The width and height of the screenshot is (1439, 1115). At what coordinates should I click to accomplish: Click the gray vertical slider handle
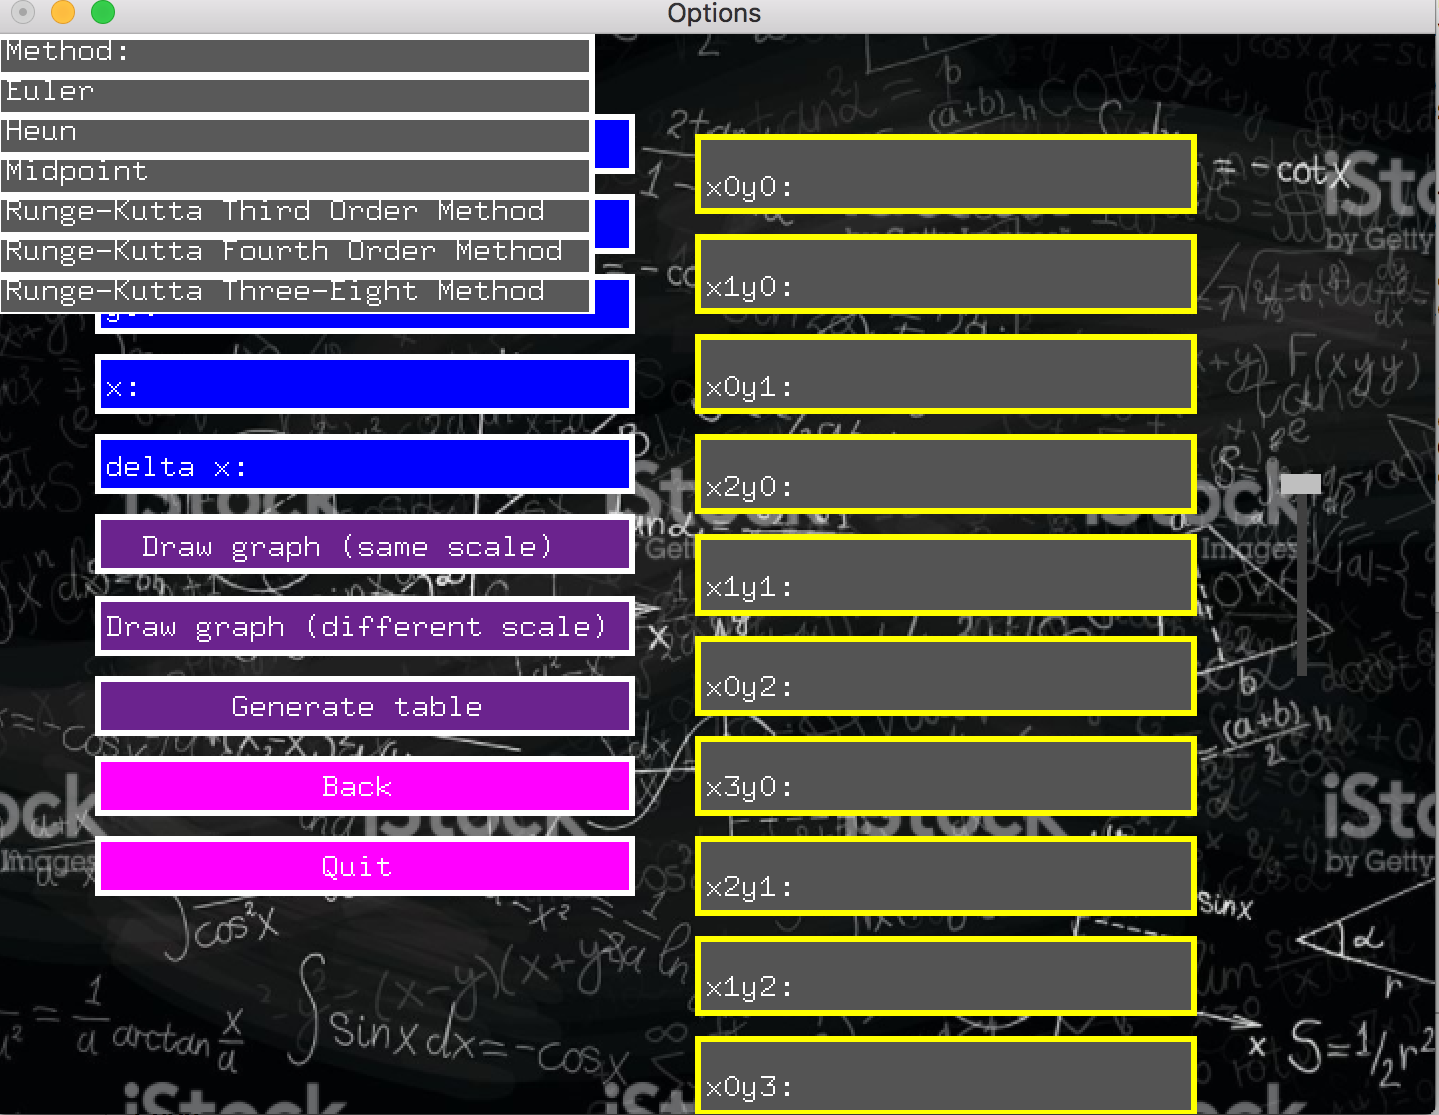pos(1301,484)
